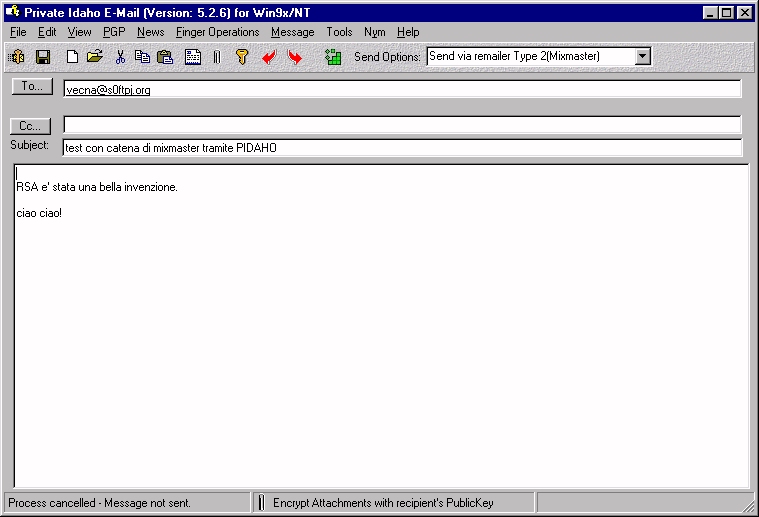Save message with the floppy disk icon
The width and height of the screenshot is (759, 517).
[x=43, y=57]
